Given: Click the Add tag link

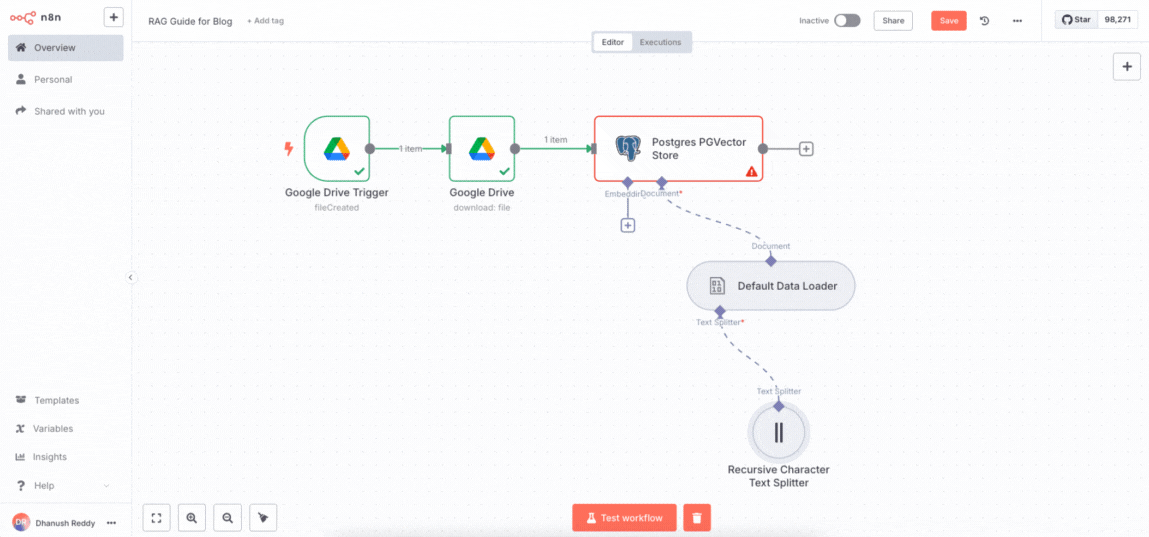Looking at the screenshot, I should pos(265,21).
